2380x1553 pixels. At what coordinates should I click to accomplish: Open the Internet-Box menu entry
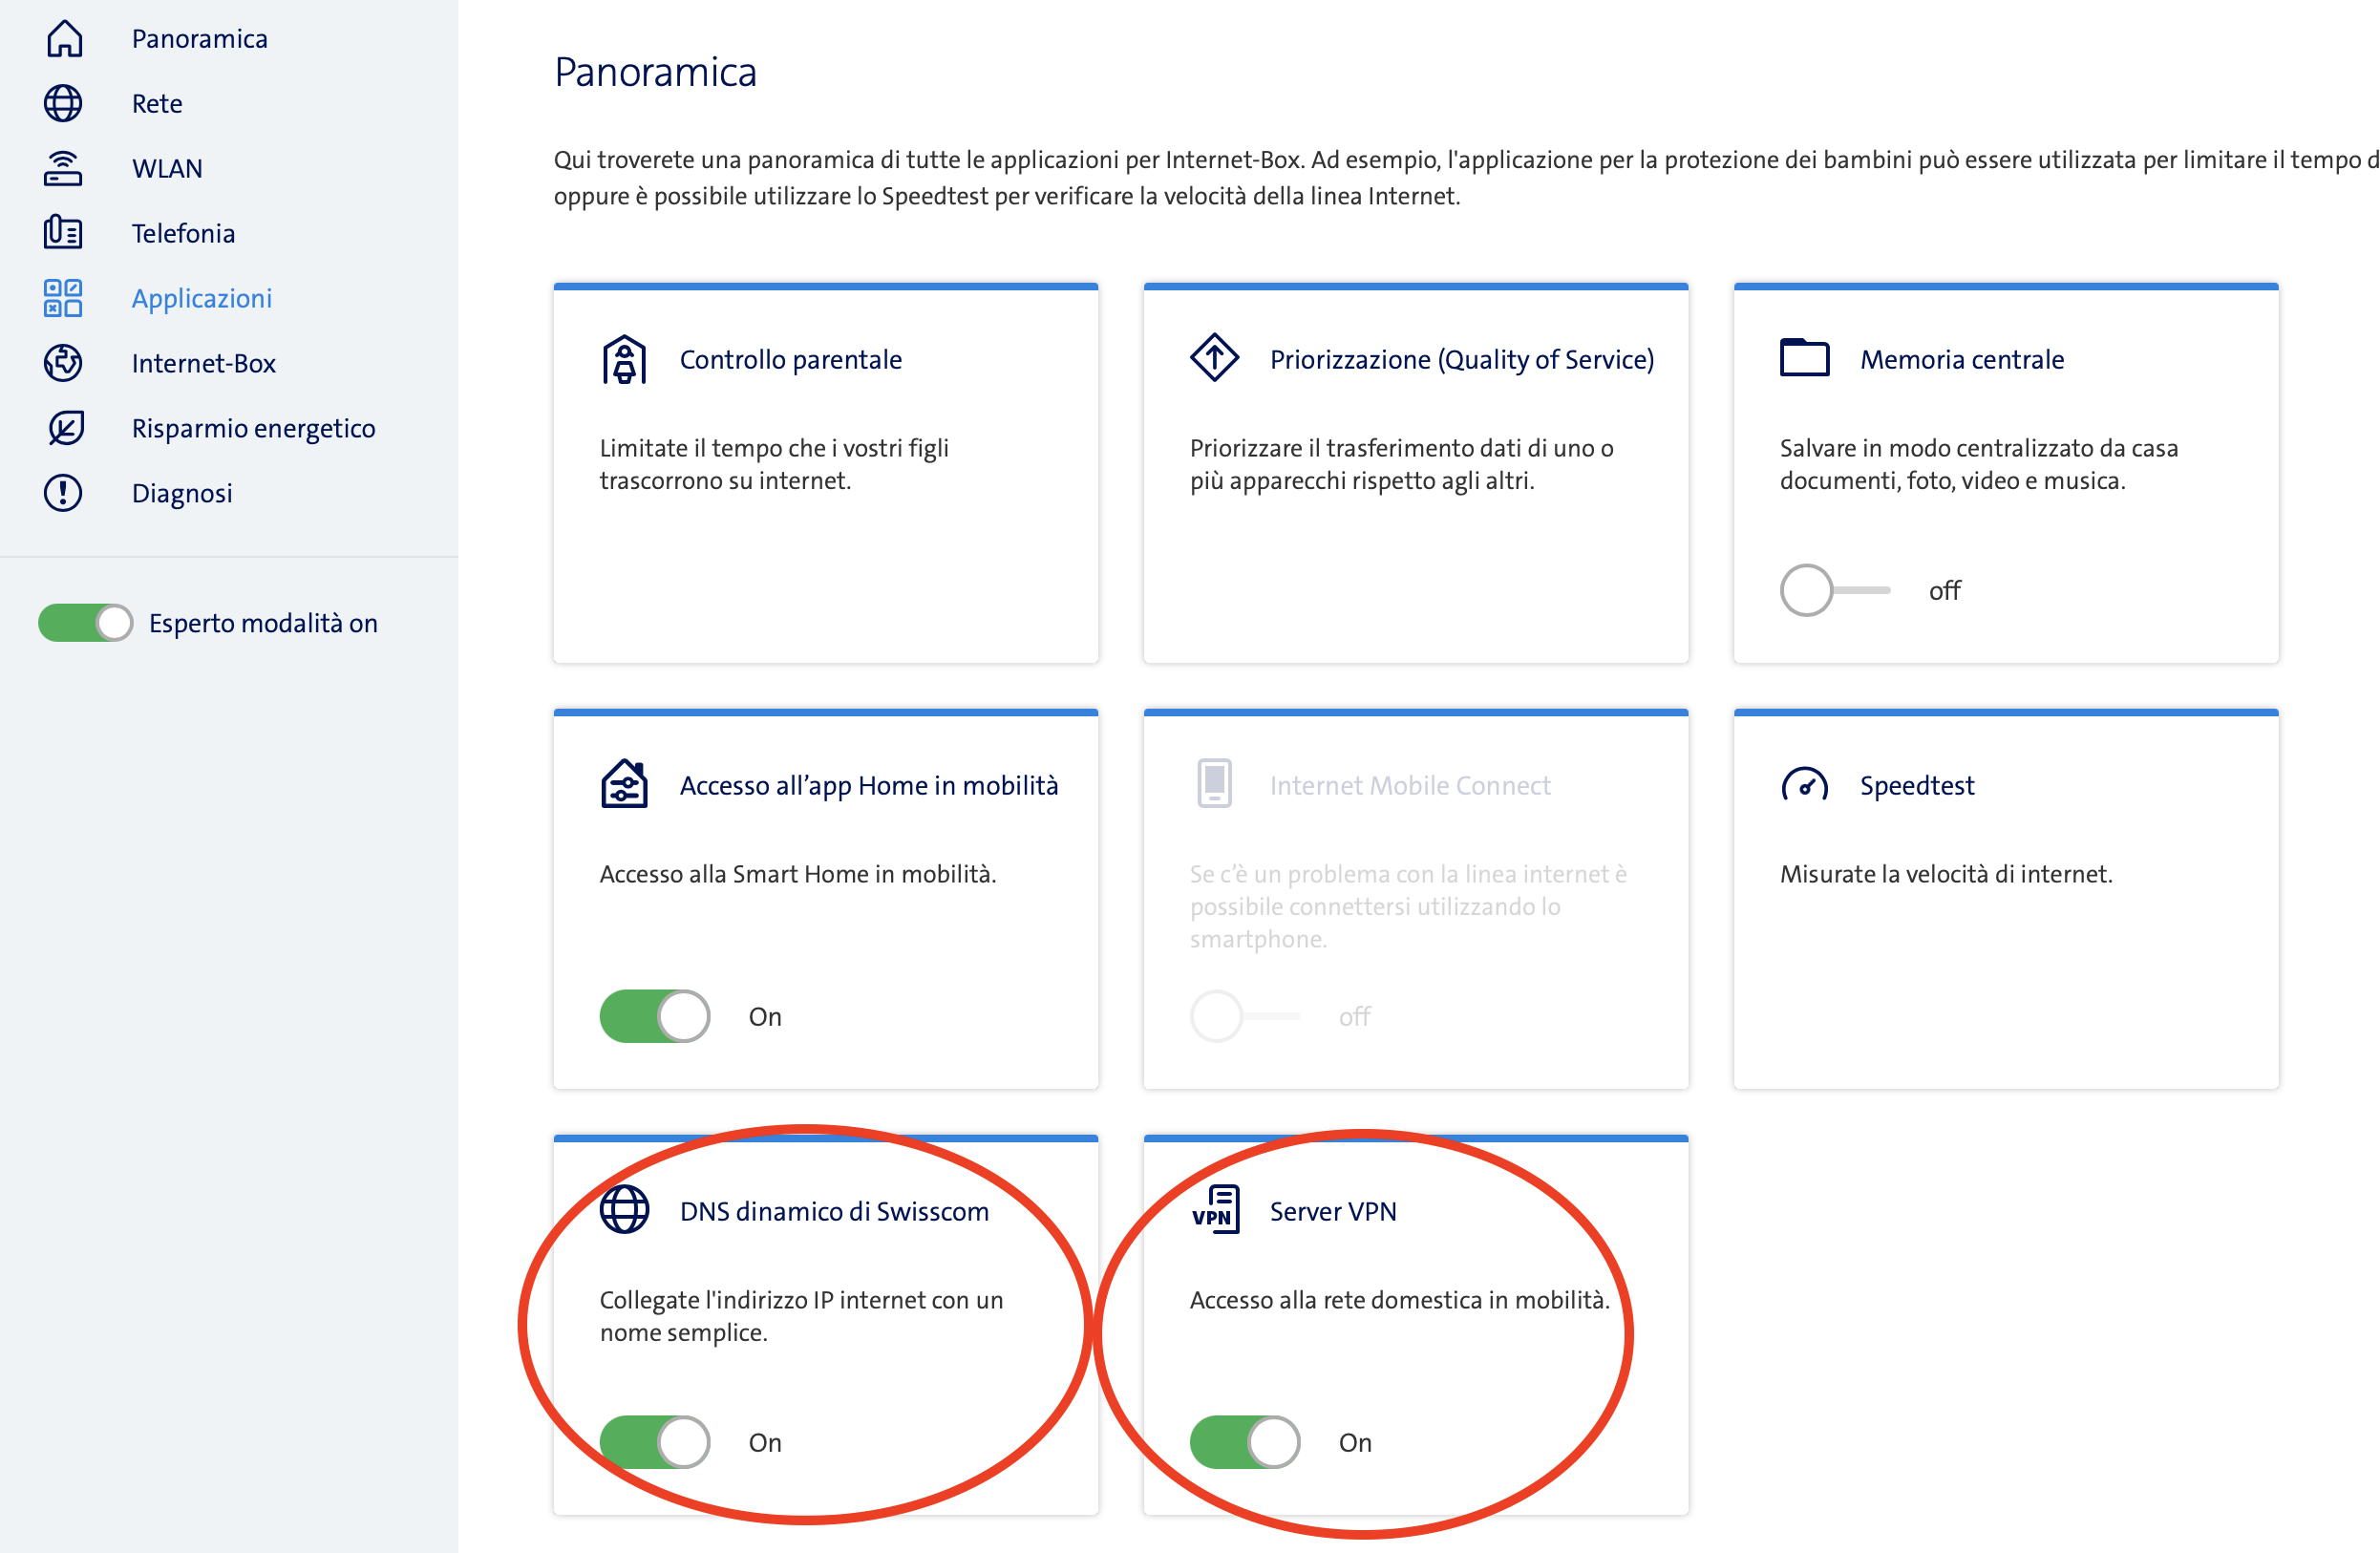(x=203, y=363)
